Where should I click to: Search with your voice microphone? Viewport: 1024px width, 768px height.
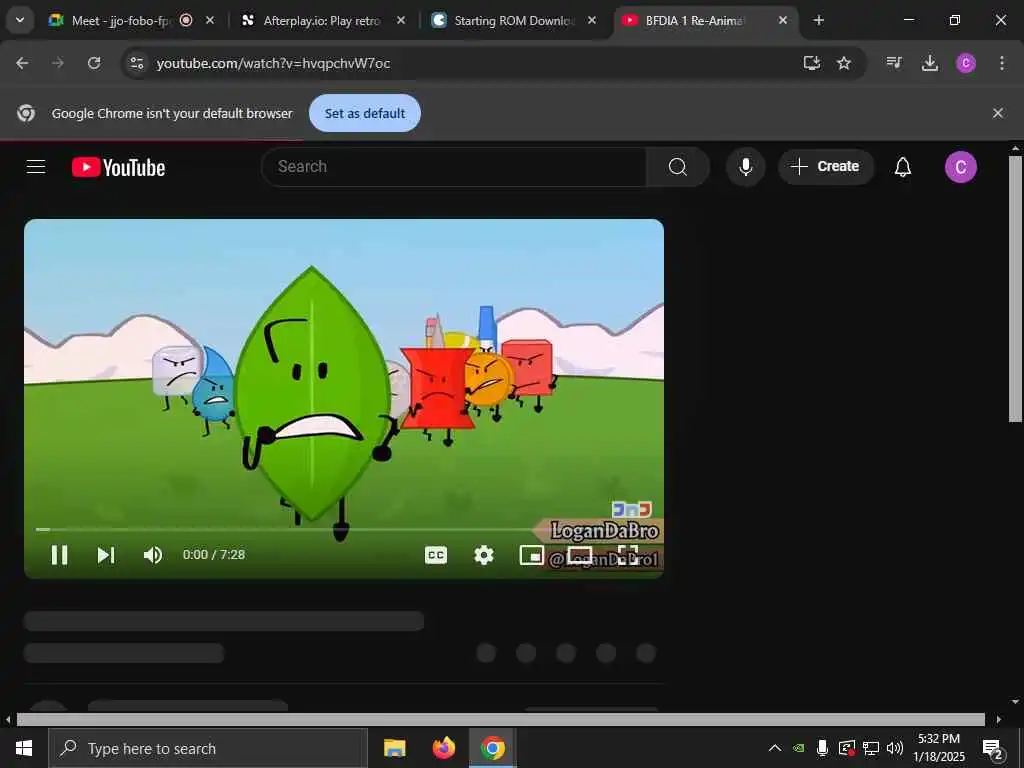[x=745, y=167]
